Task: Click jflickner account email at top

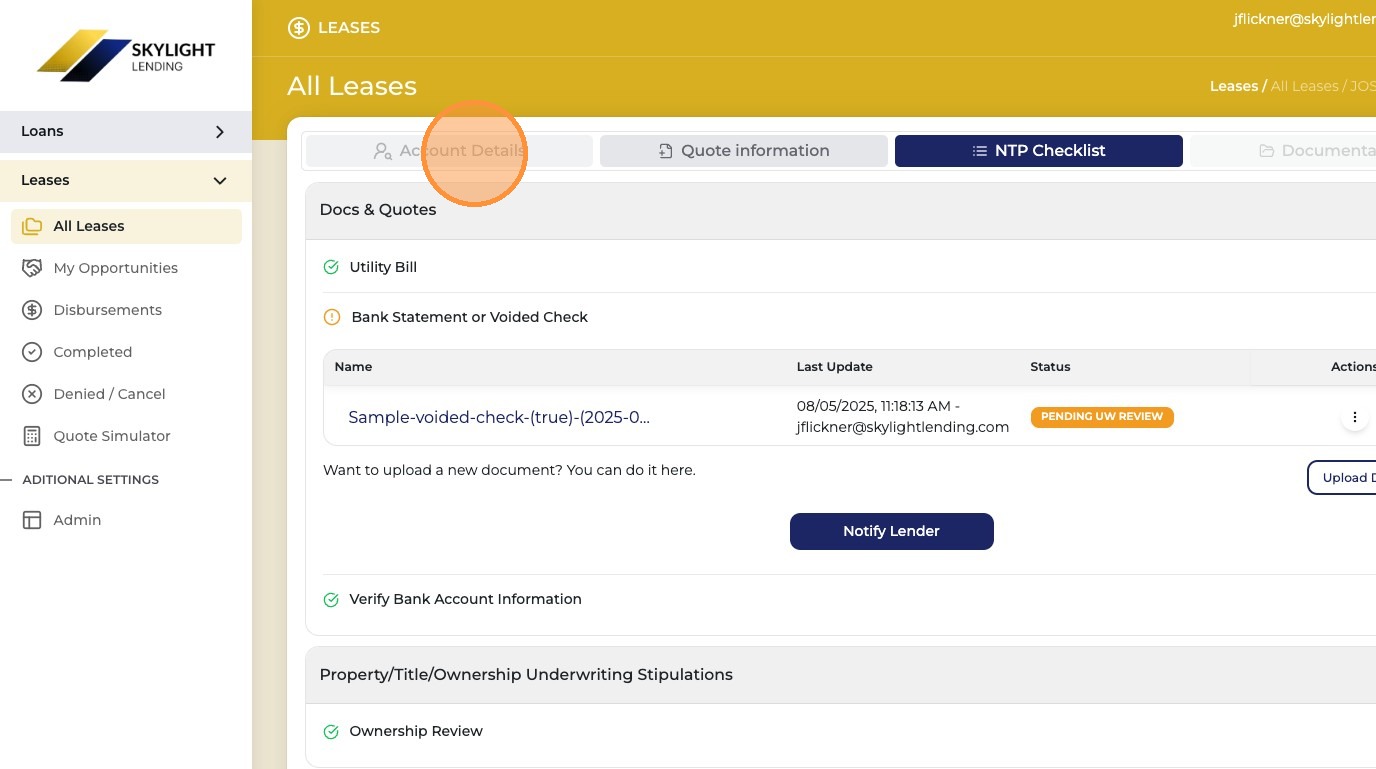Action: coord(1304,19)
